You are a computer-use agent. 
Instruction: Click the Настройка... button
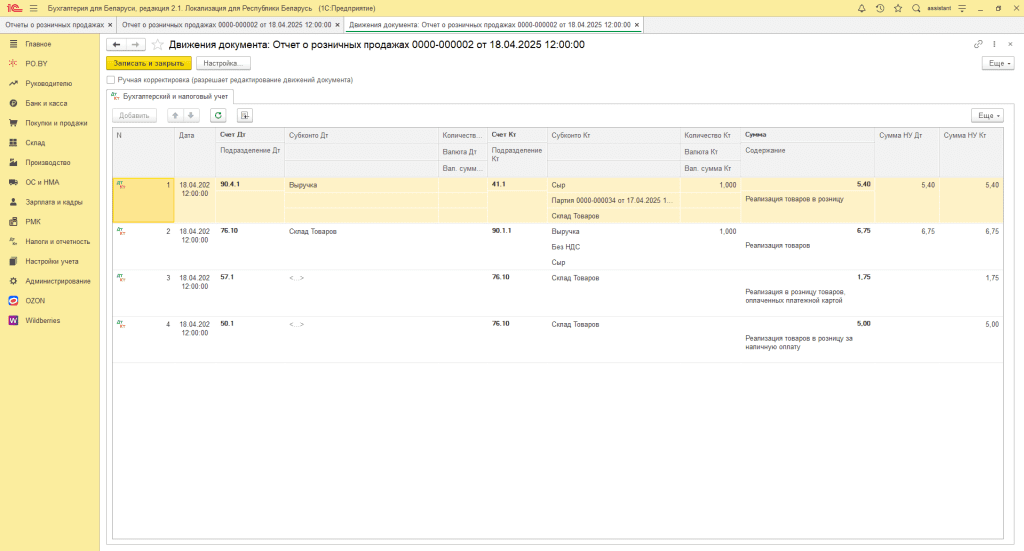coord(223,63)
